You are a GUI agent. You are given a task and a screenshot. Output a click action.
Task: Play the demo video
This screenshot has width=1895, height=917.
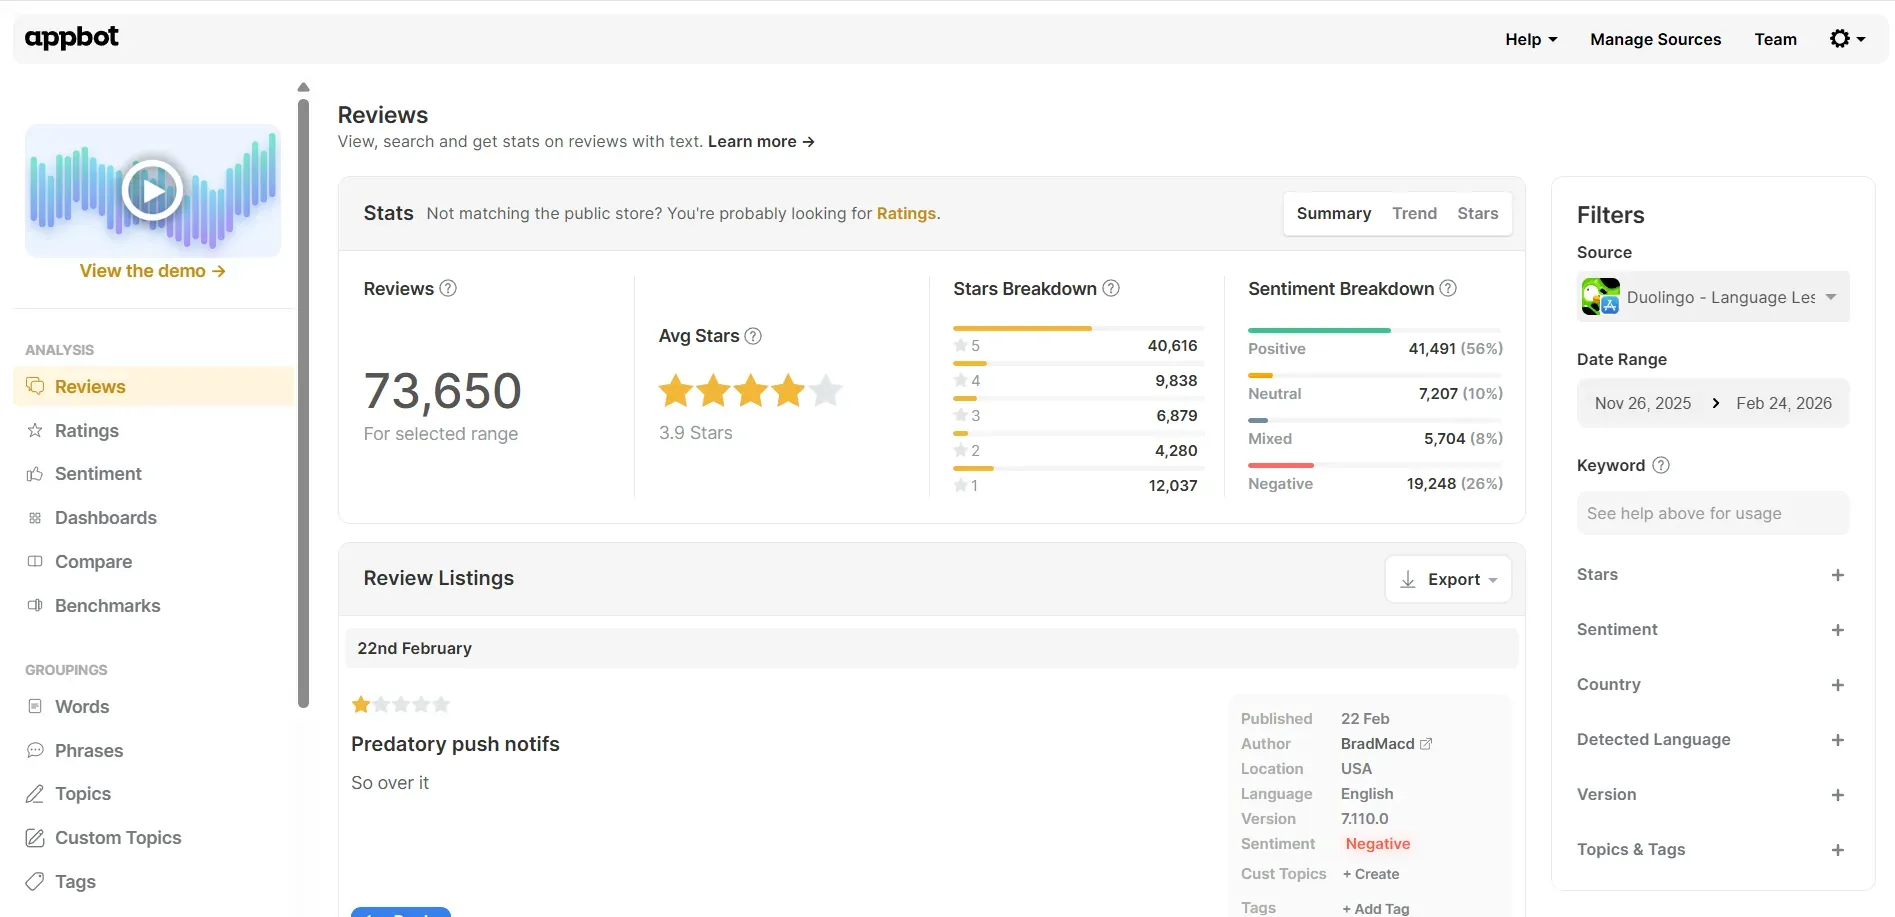tap(152, 190)
